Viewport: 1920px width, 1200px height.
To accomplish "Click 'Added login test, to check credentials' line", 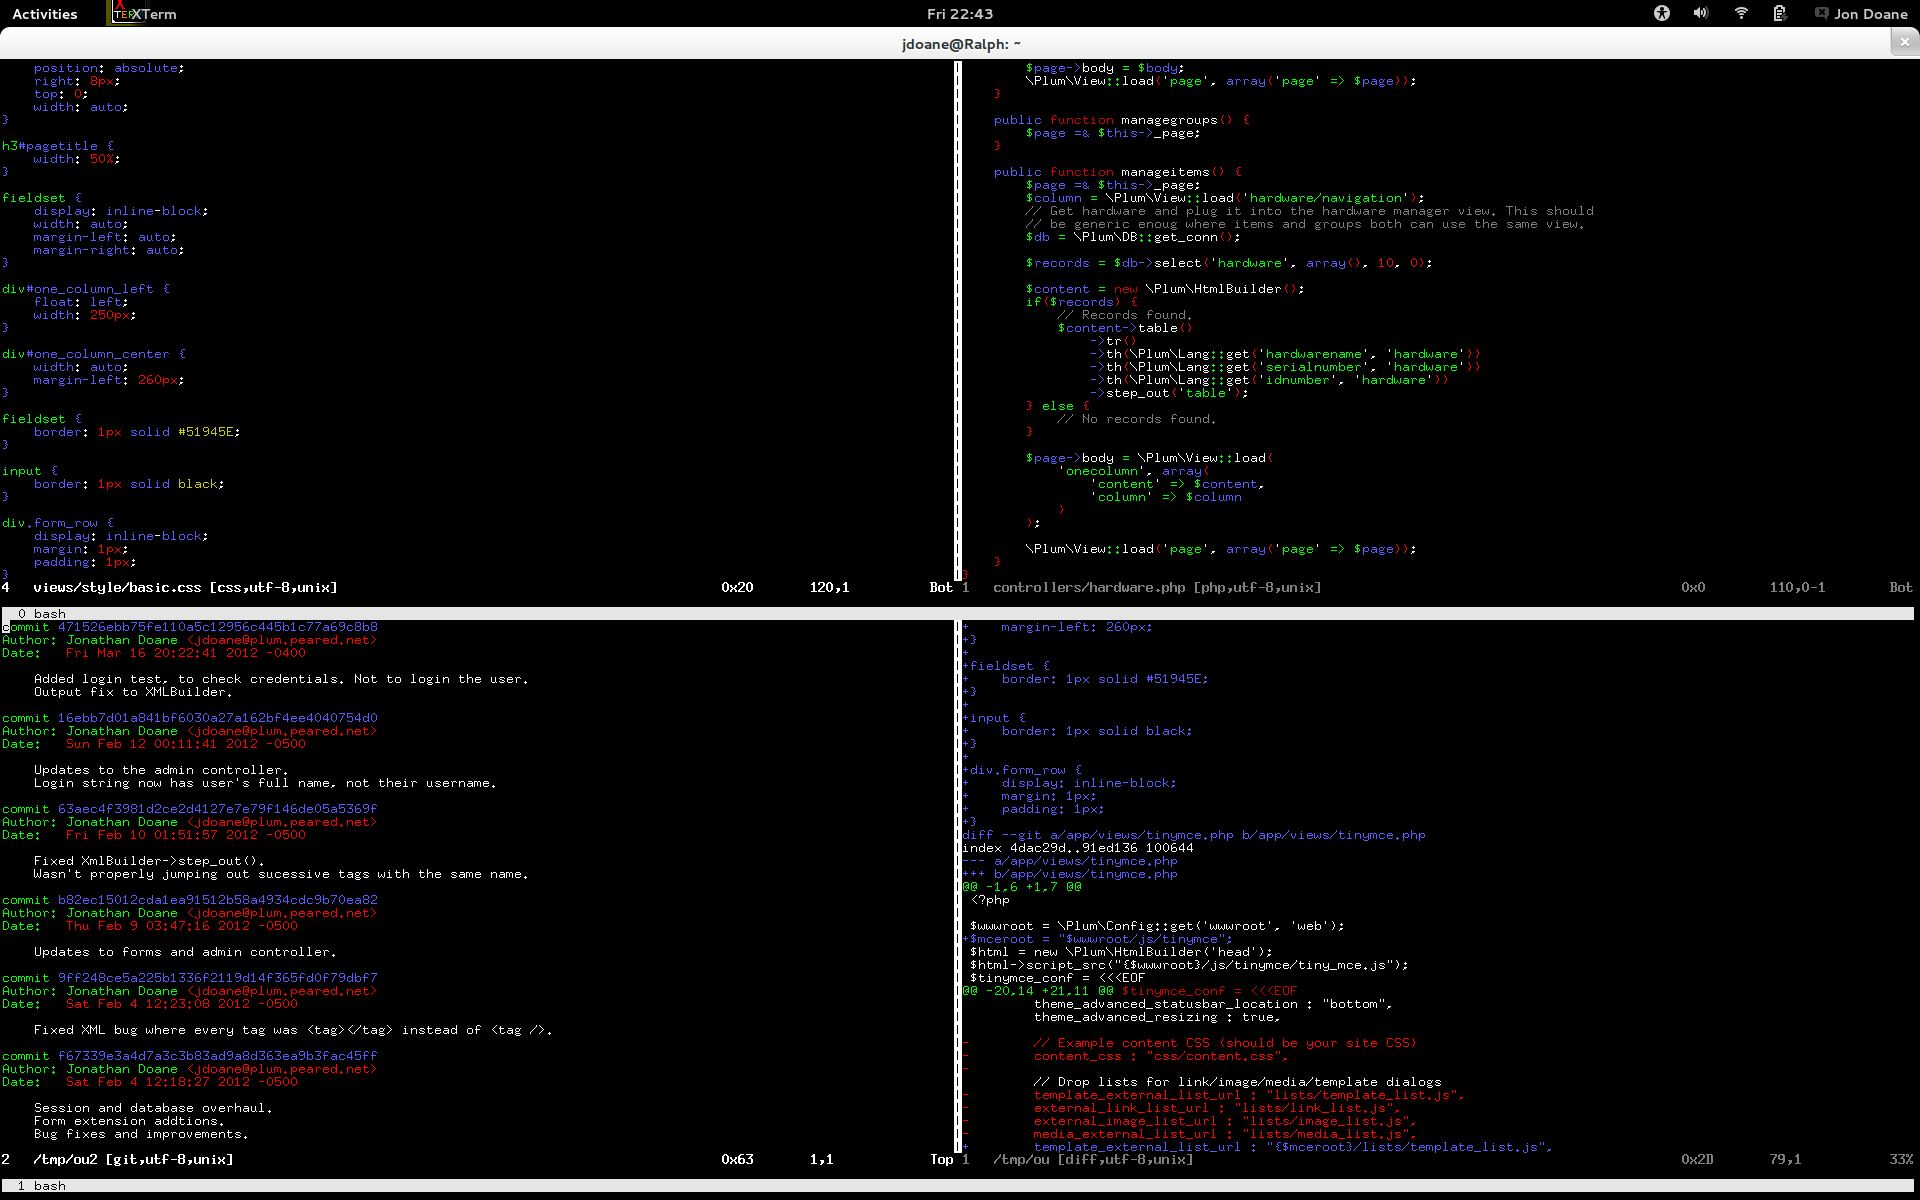I will click(x=281, y=679).
